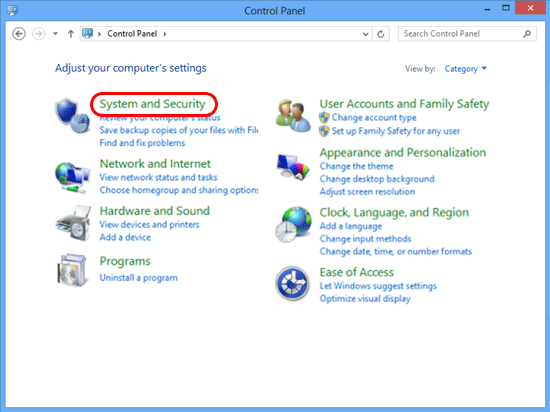550x412 pixels.
Task: Open Hardware and Sound category
Action: tap(155, 211)
